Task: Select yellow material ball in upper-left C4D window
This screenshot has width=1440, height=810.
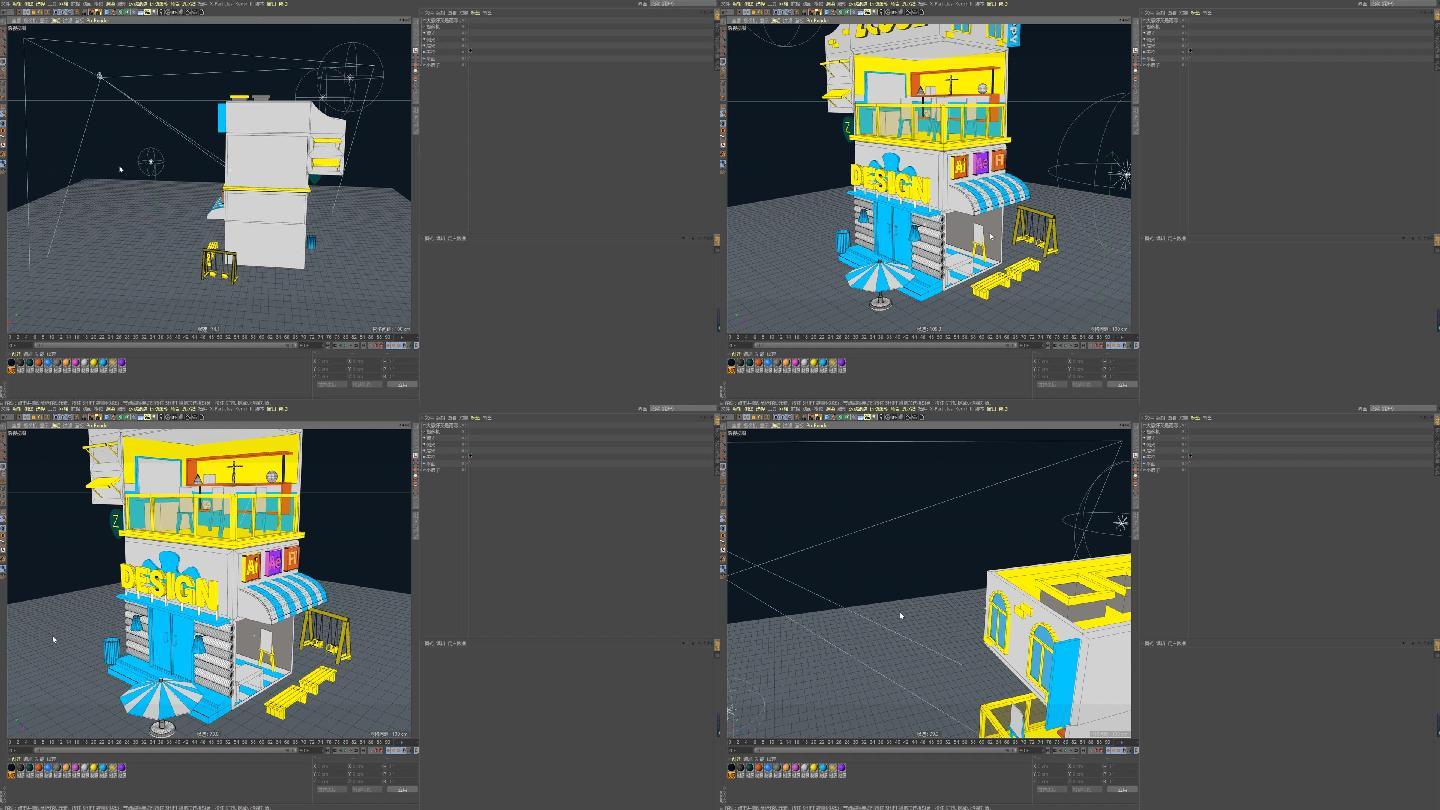Action: pos(94,362)
